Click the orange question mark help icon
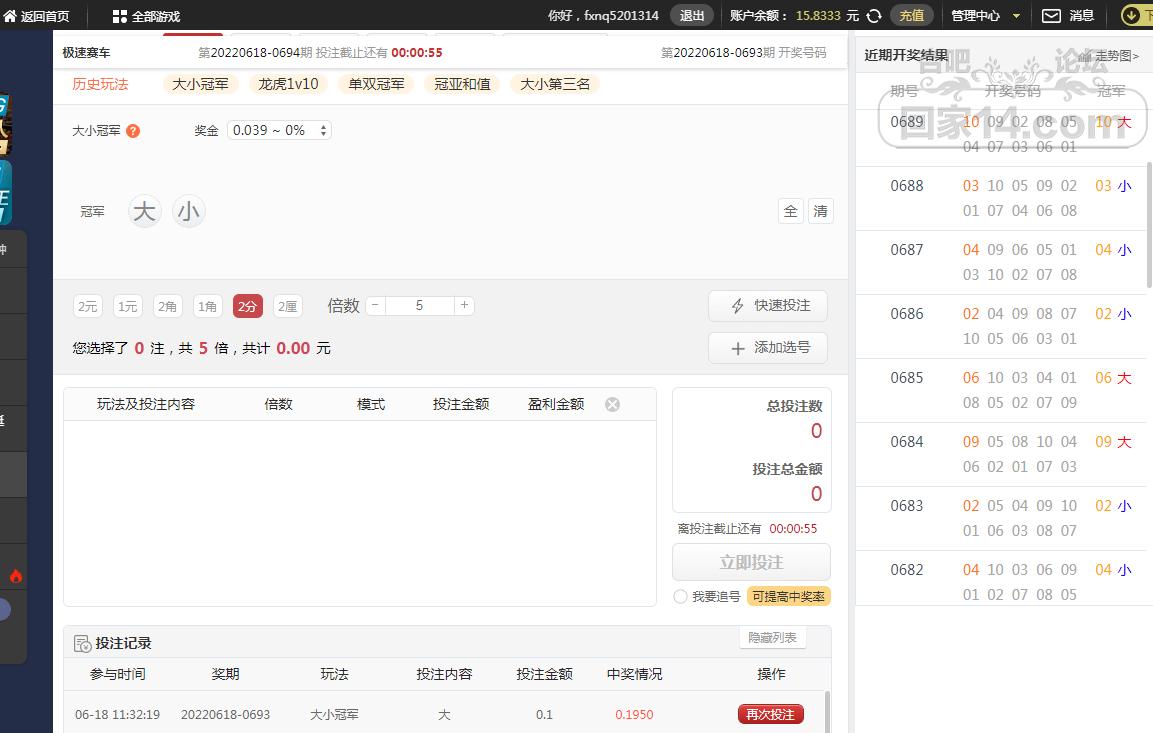The image size is (1153, 733). click(x=133, y=131)
